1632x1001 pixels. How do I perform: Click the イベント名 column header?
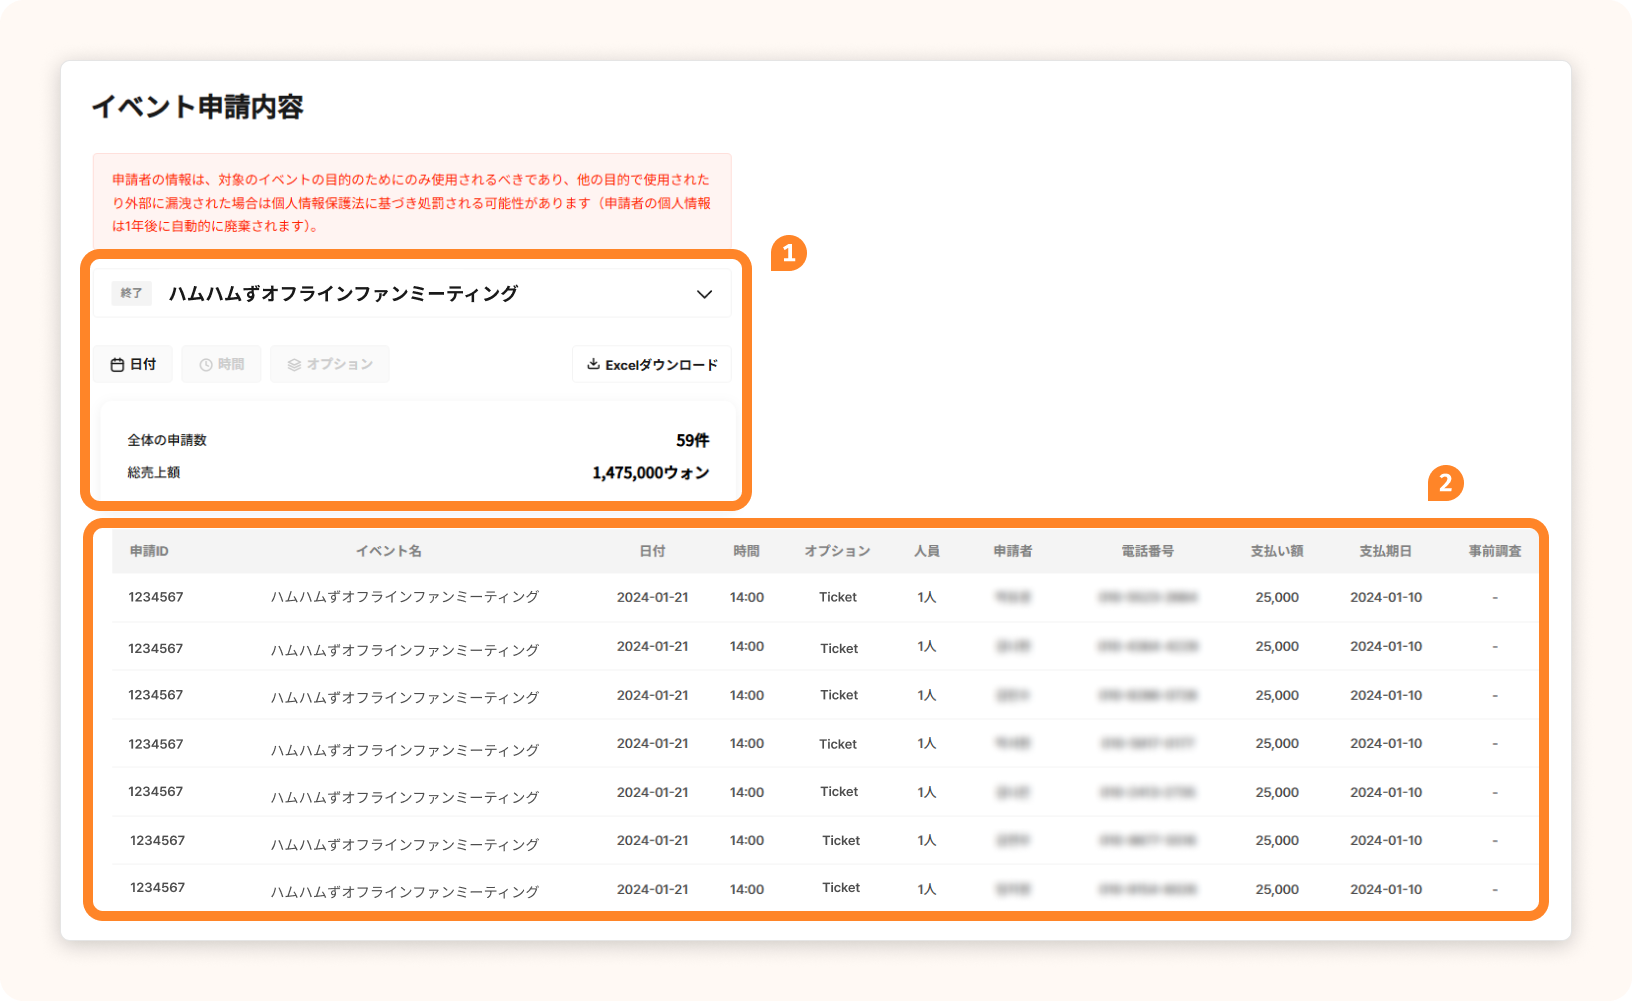[x=389, y=551]
